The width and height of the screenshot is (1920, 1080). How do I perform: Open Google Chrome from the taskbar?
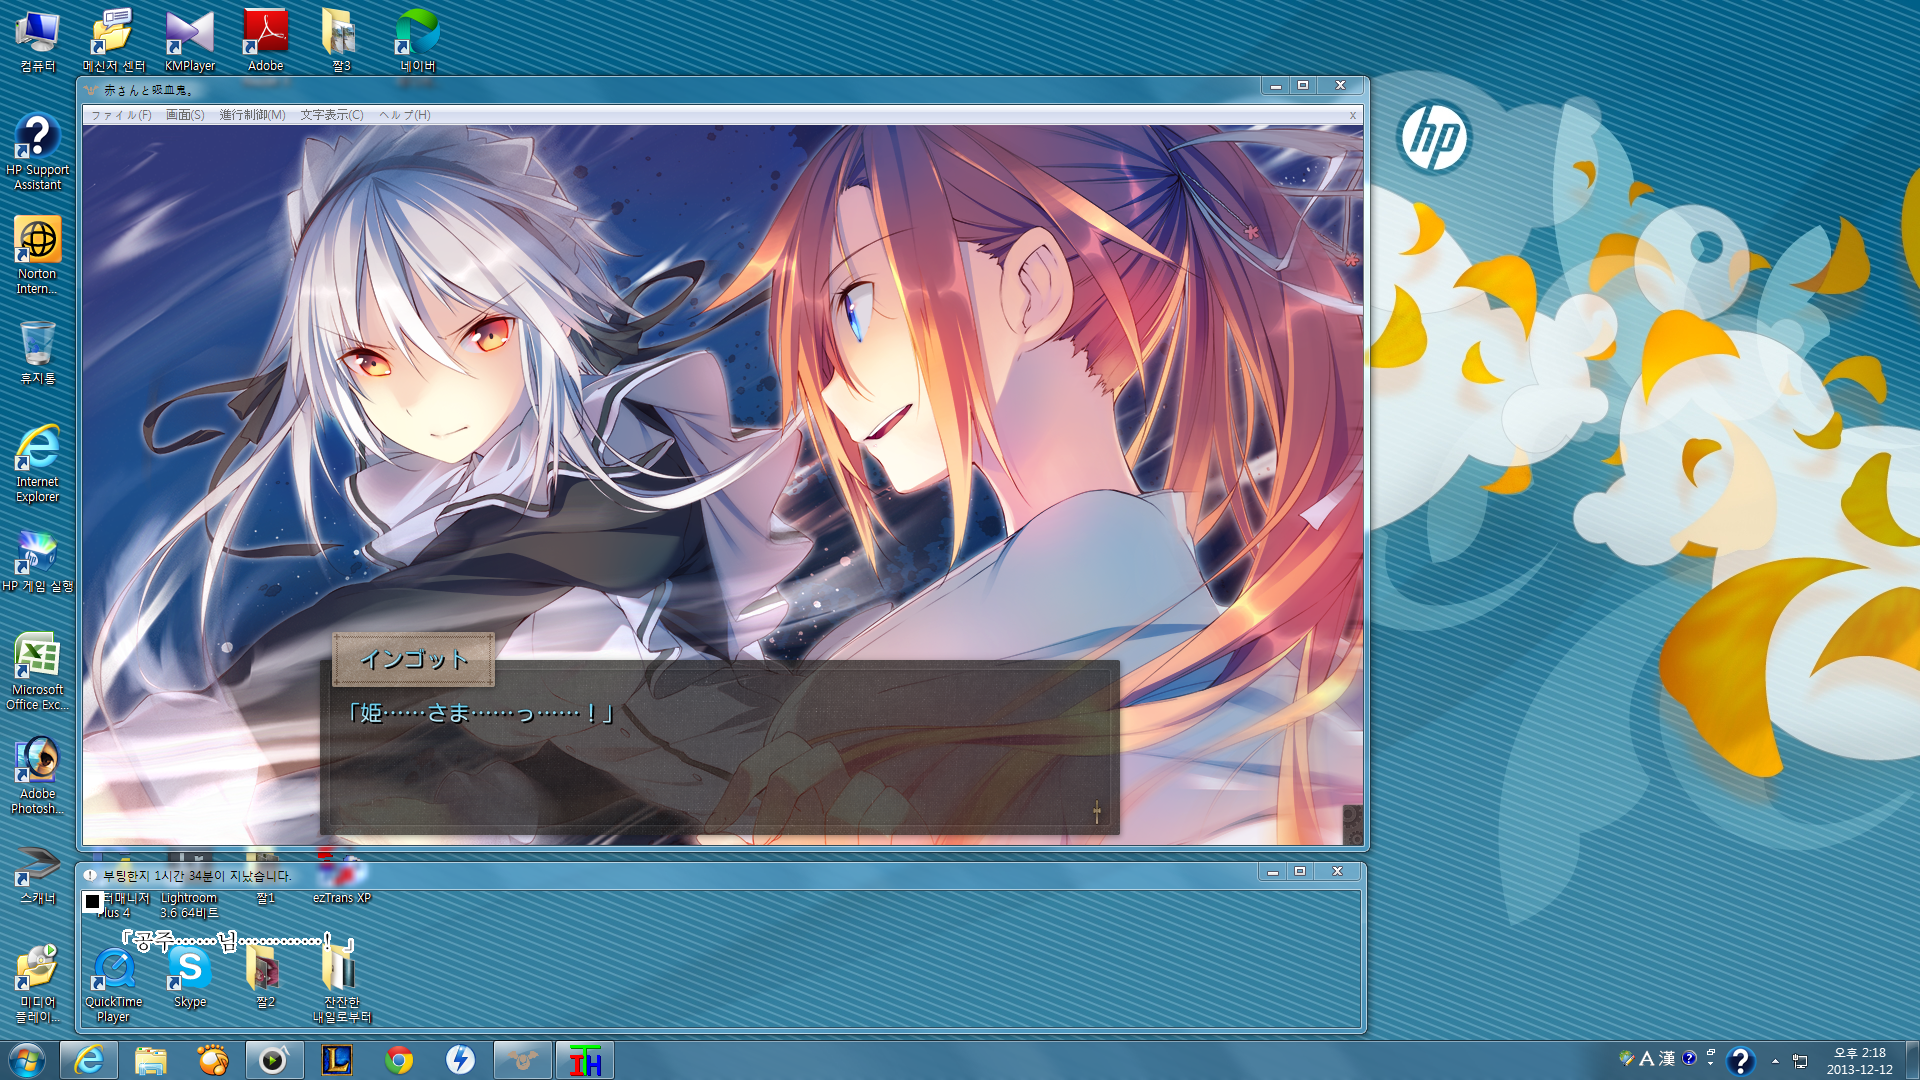399,1060
